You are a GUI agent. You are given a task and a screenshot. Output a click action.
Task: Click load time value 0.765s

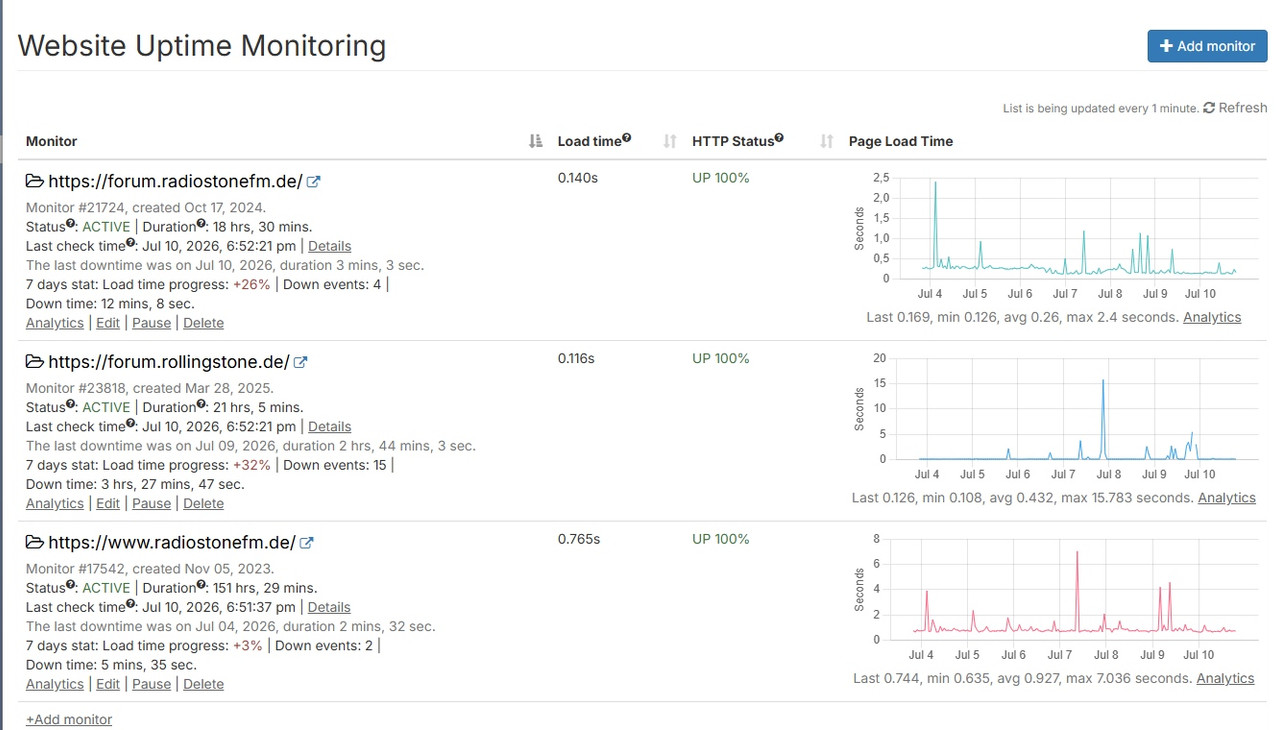[x=579, y=539]
